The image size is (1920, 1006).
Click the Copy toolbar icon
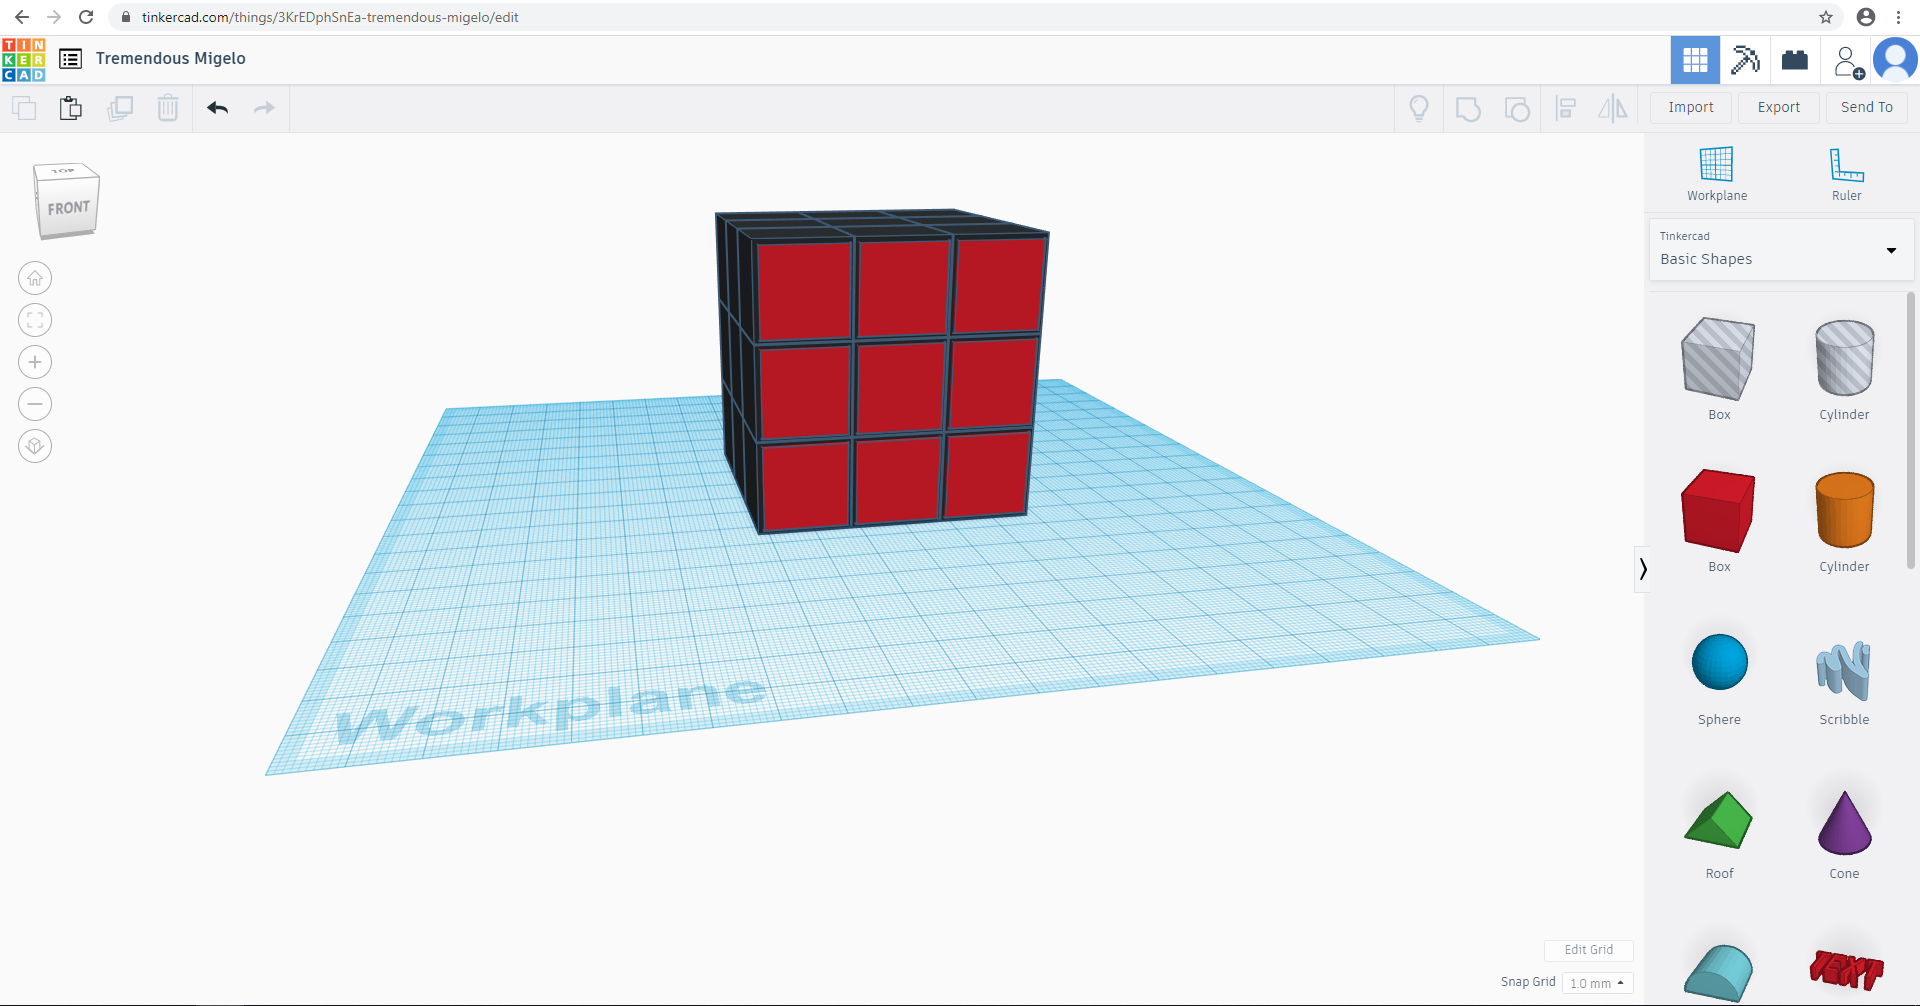click(24, 108)
